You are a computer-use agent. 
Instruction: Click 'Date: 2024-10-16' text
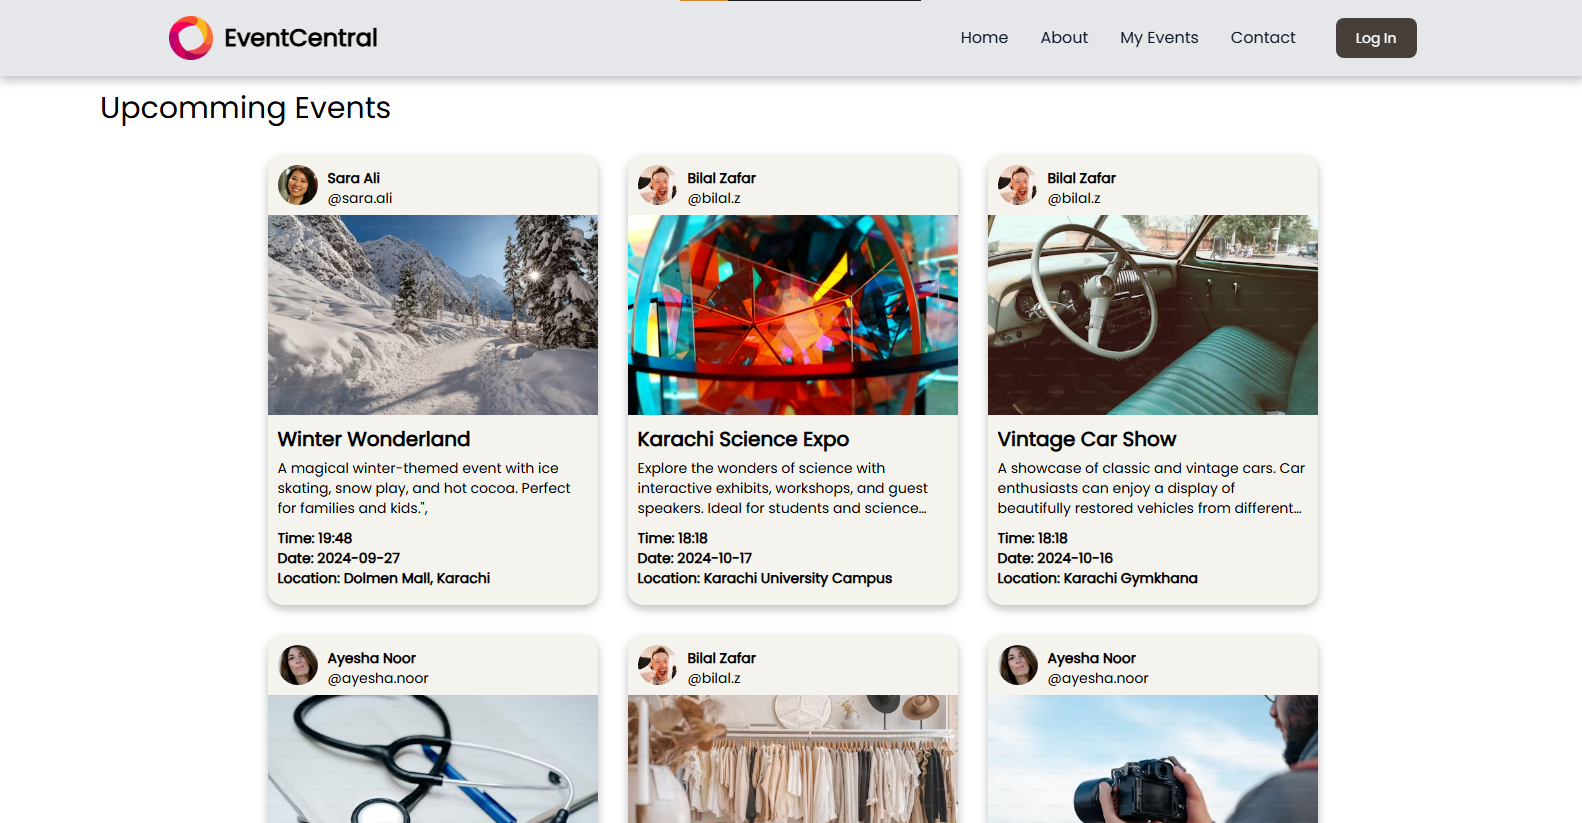point(1055,558)
